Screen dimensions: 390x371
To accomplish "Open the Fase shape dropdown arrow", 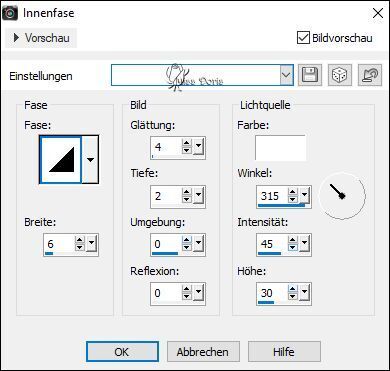I will point(90,160).
